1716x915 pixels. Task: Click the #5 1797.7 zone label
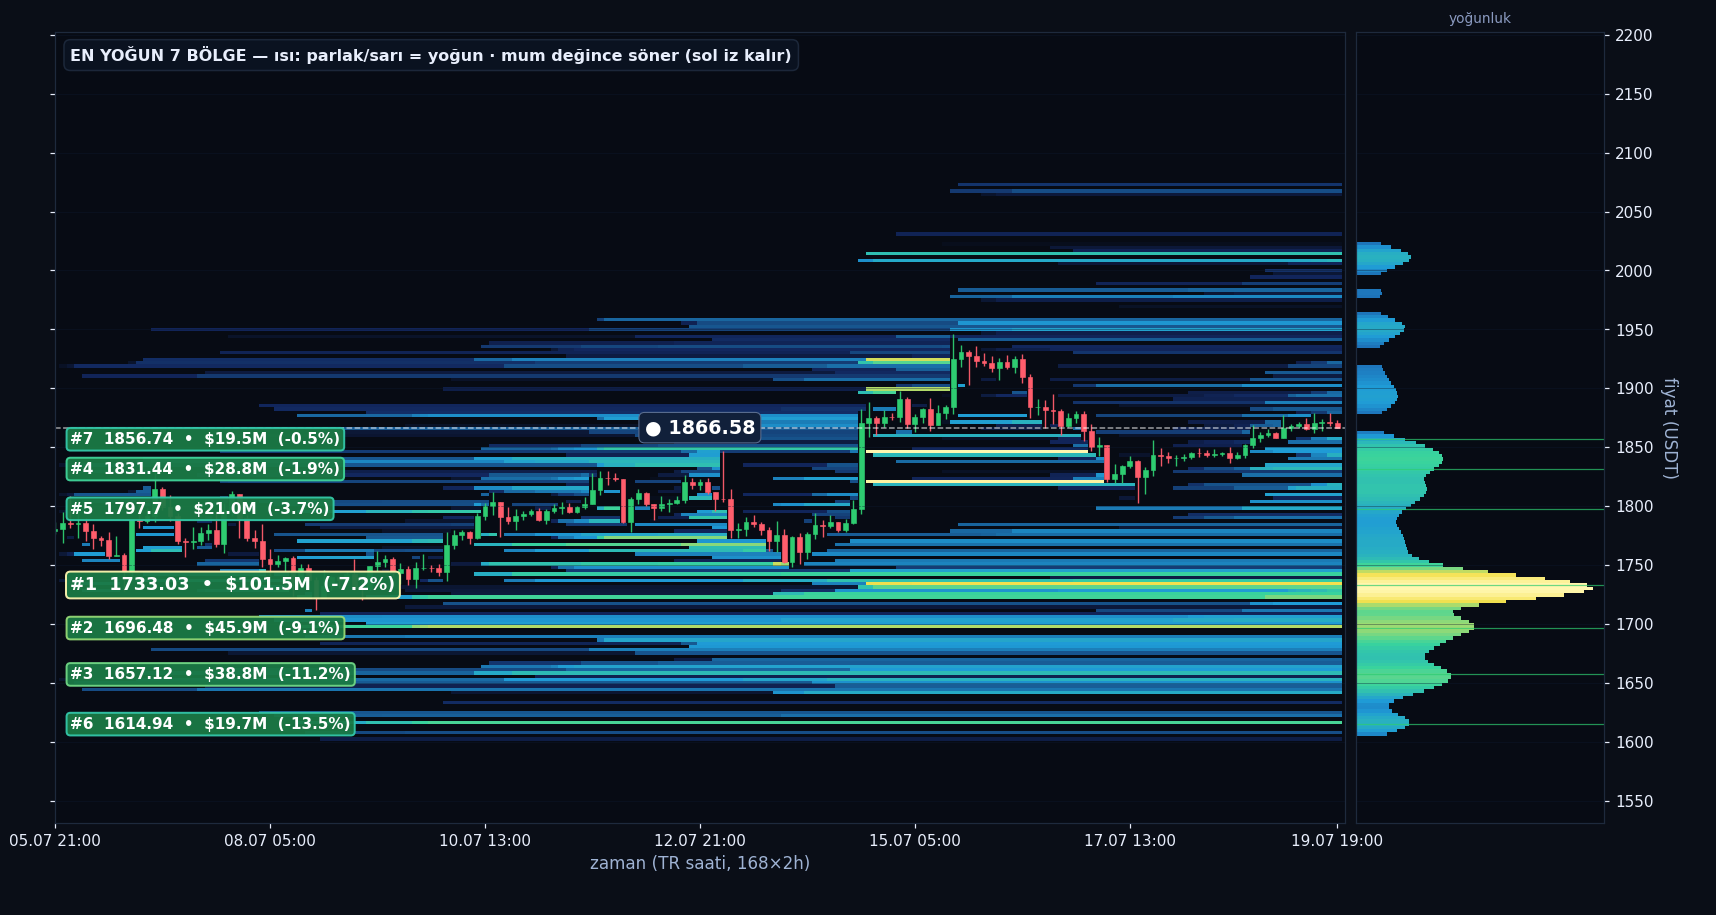(200, 509)
